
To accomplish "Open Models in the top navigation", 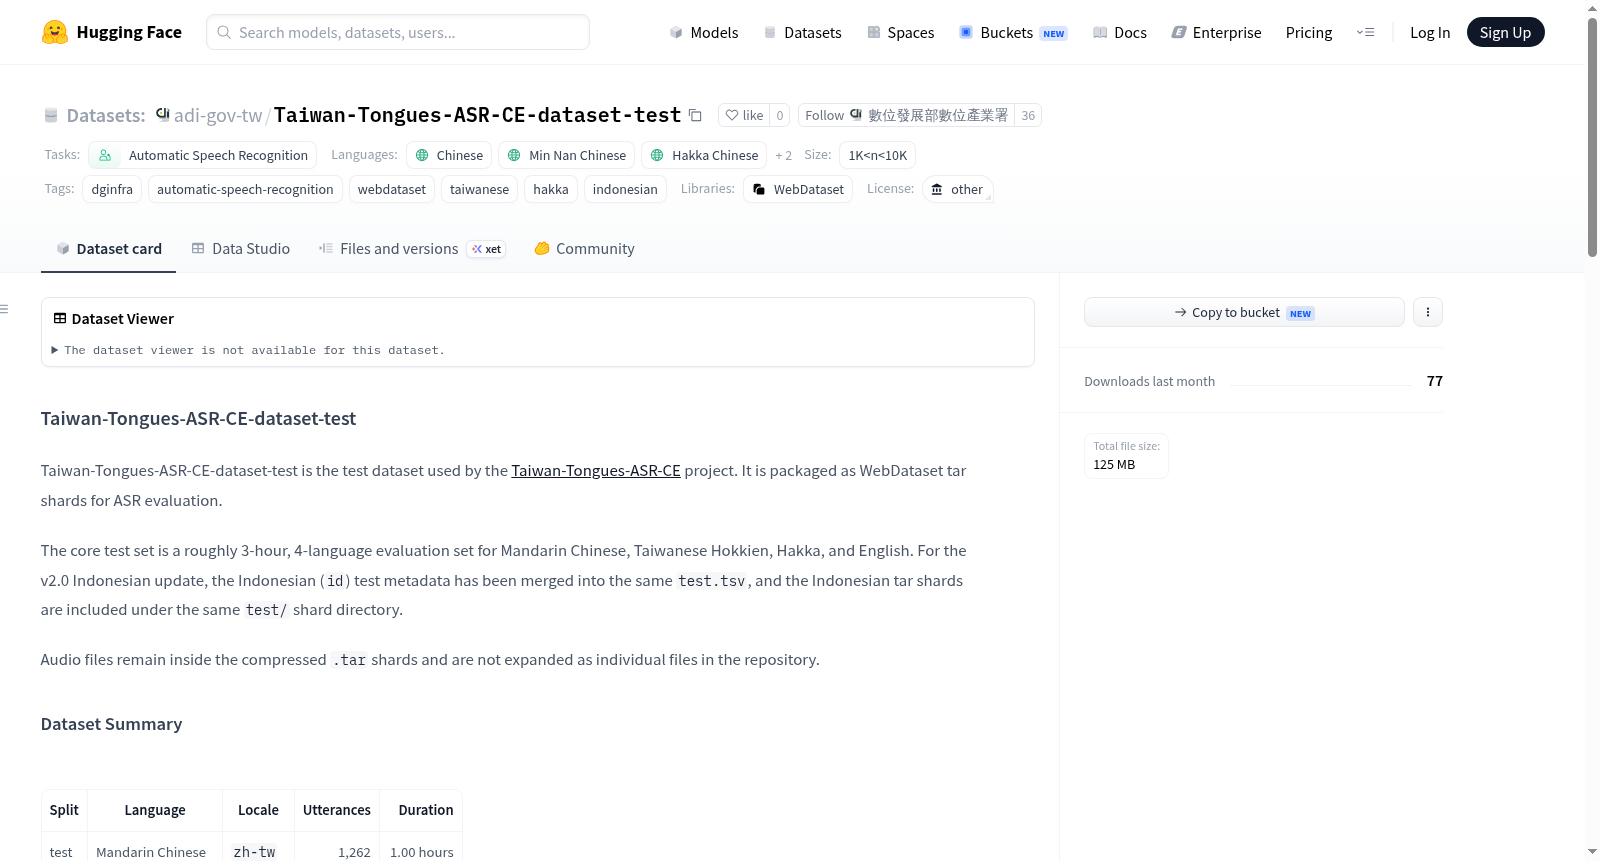I will coord(704,32).
